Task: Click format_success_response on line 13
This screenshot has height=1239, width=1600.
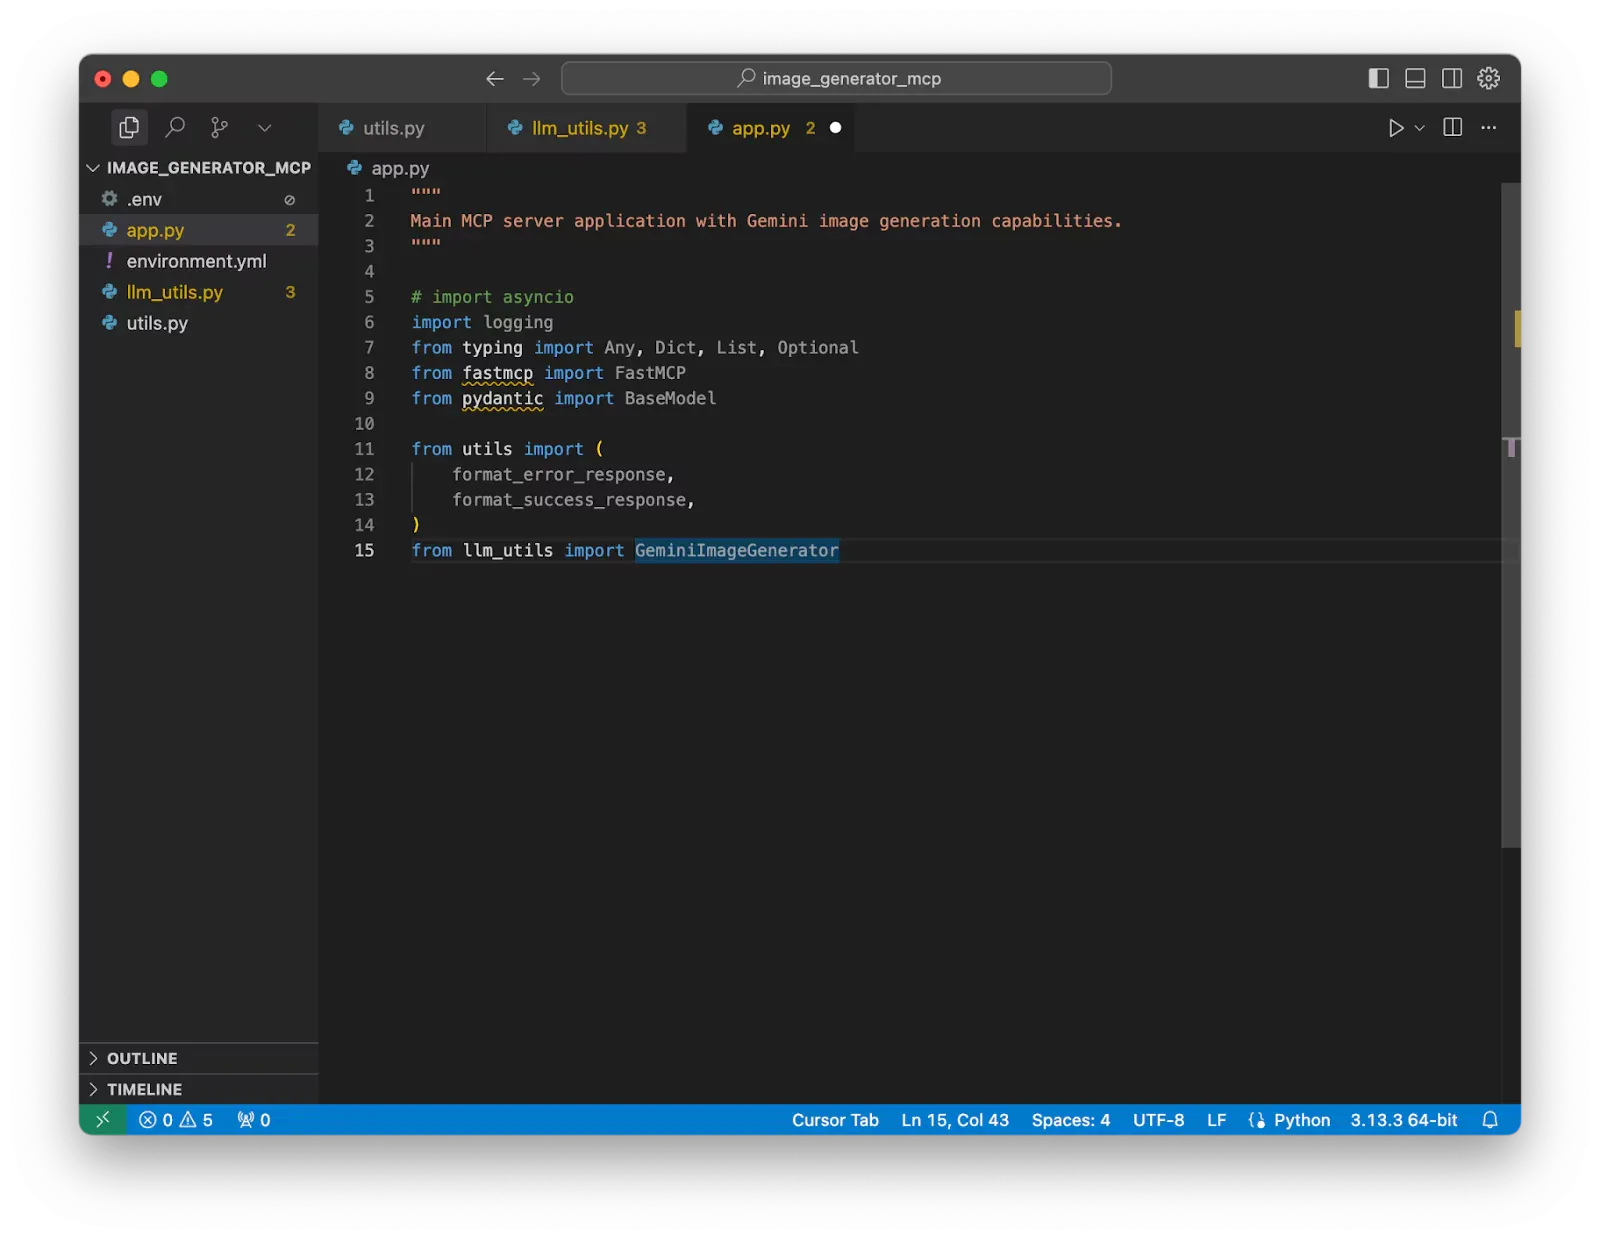Action: [x=569, y=500]
